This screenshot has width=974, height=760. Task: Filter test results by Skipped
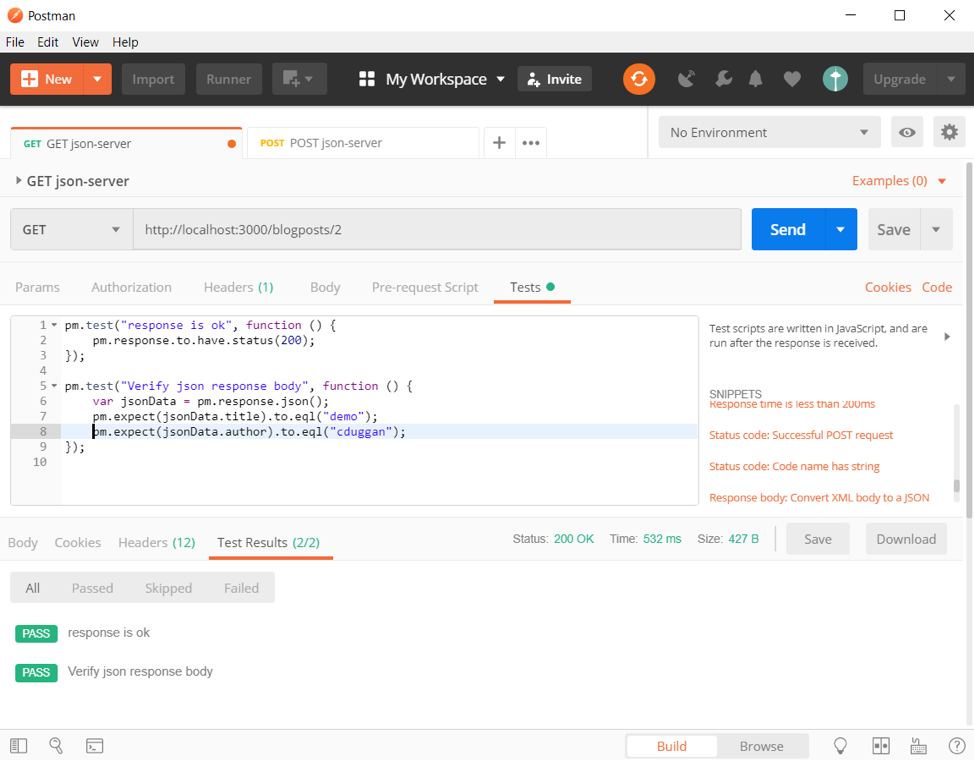(168, 588)
